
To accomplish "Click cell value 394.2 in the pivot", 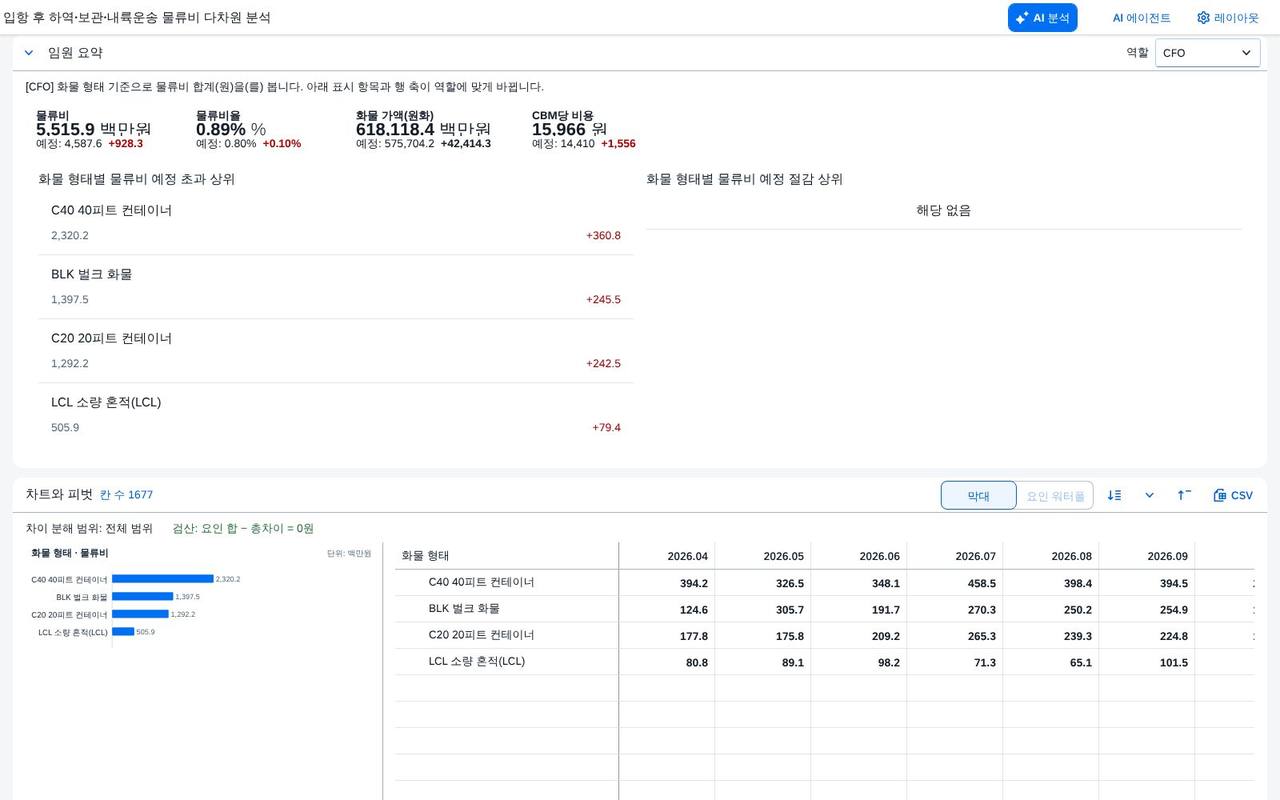I will click(694, 583).
